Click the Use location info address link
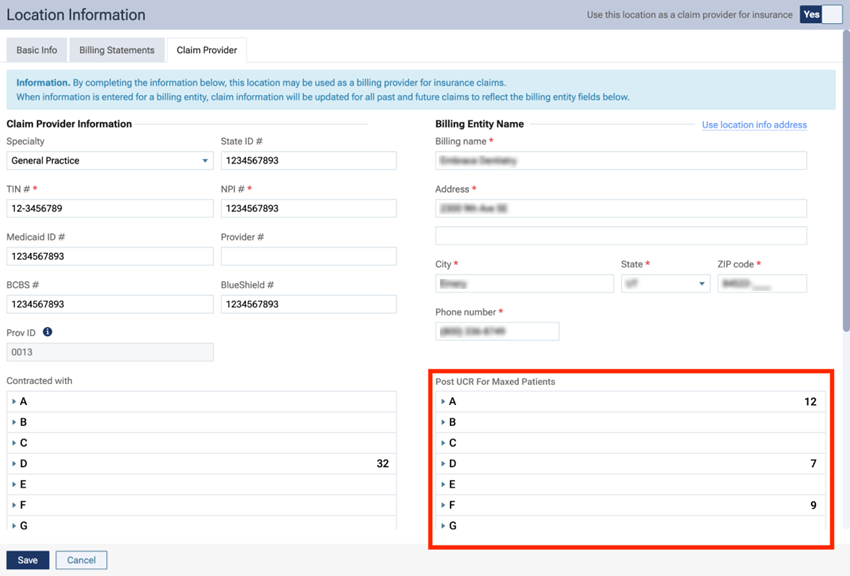Image resolution: width=850 pixels, height=576 pixels. (x=754, y=125)
